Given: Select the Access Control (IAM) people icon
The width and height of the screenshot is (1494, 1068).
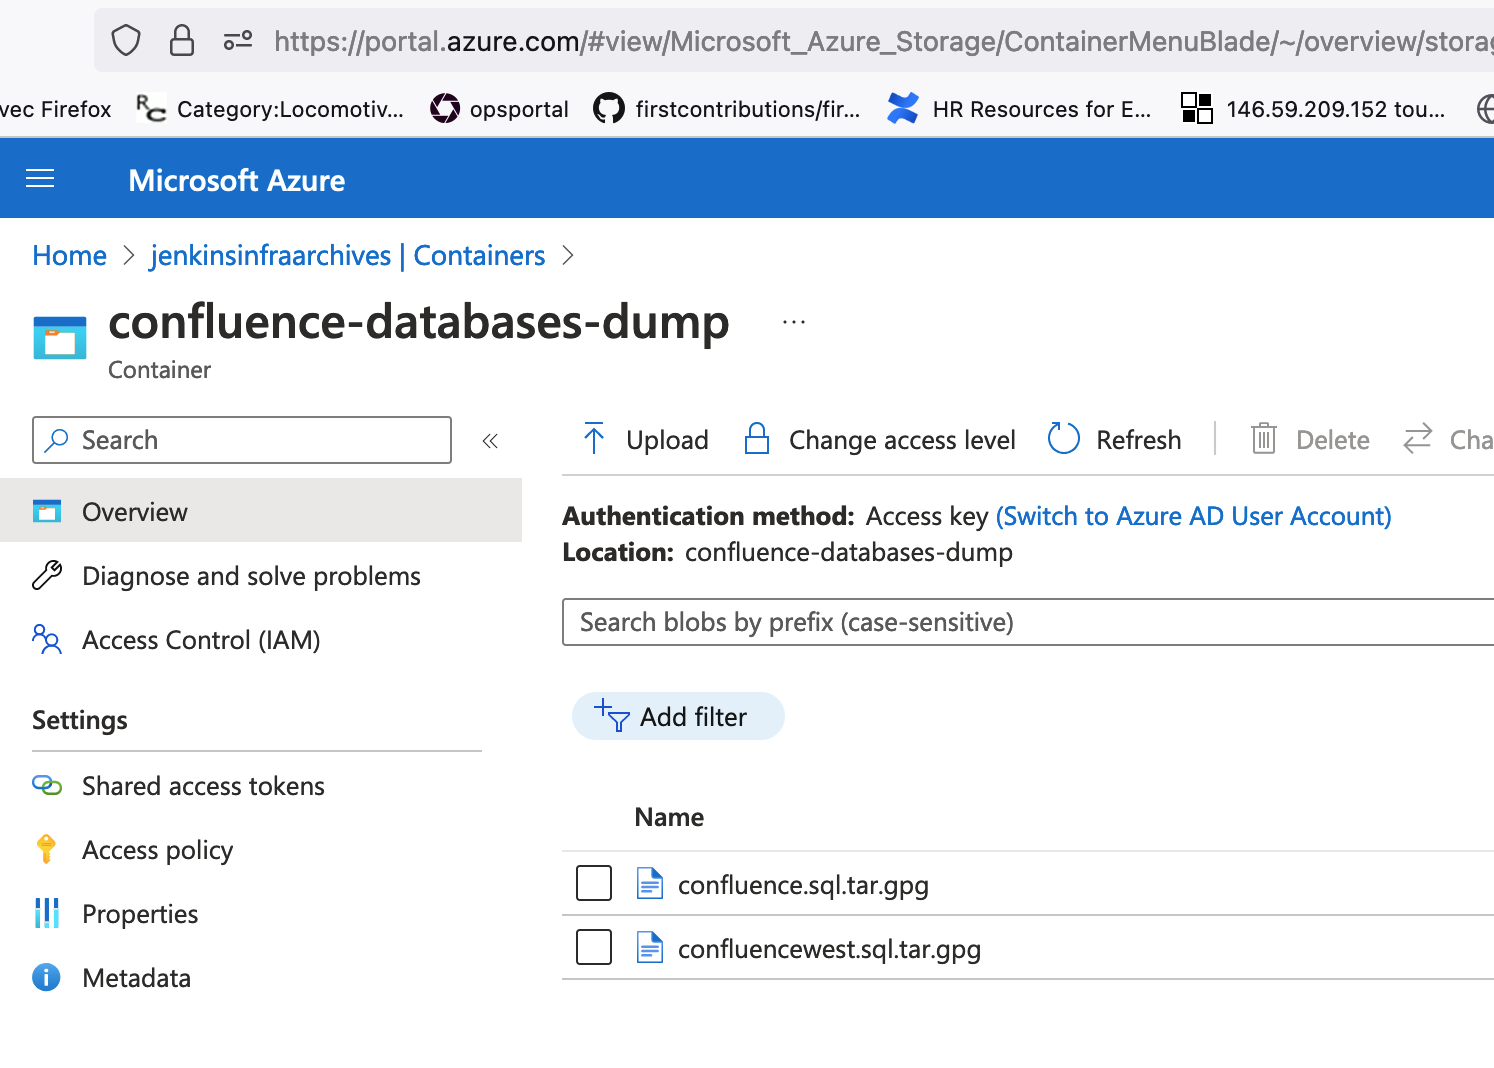Looking at the screenshot, I should coord(46,640).
